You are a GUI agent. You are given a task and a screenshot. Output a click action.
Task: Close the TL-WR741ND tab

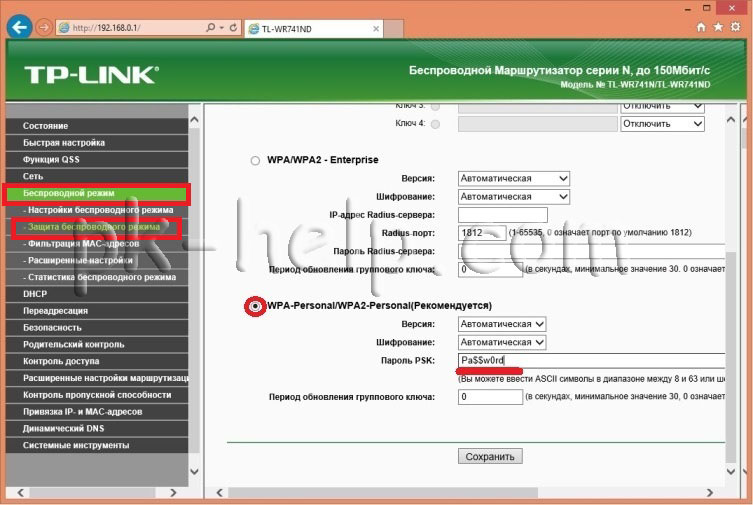point(376,29)
